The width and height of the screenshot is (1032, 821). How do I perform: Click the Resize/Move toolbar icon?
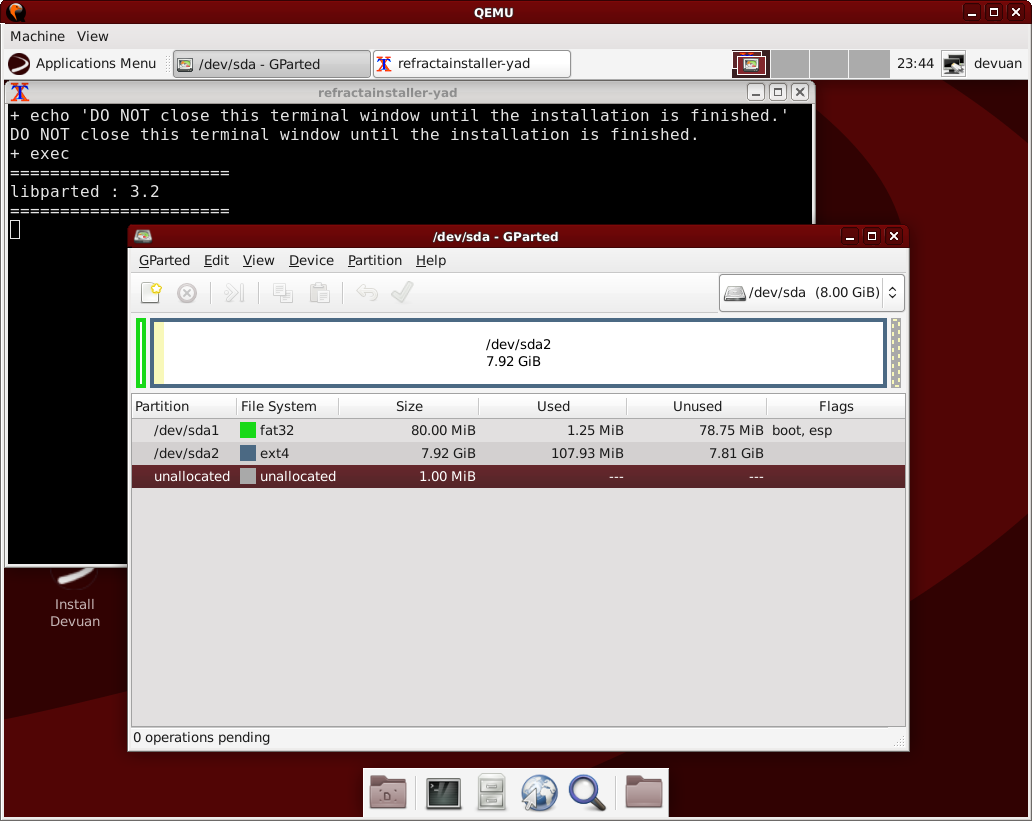[x=234, y=293]
